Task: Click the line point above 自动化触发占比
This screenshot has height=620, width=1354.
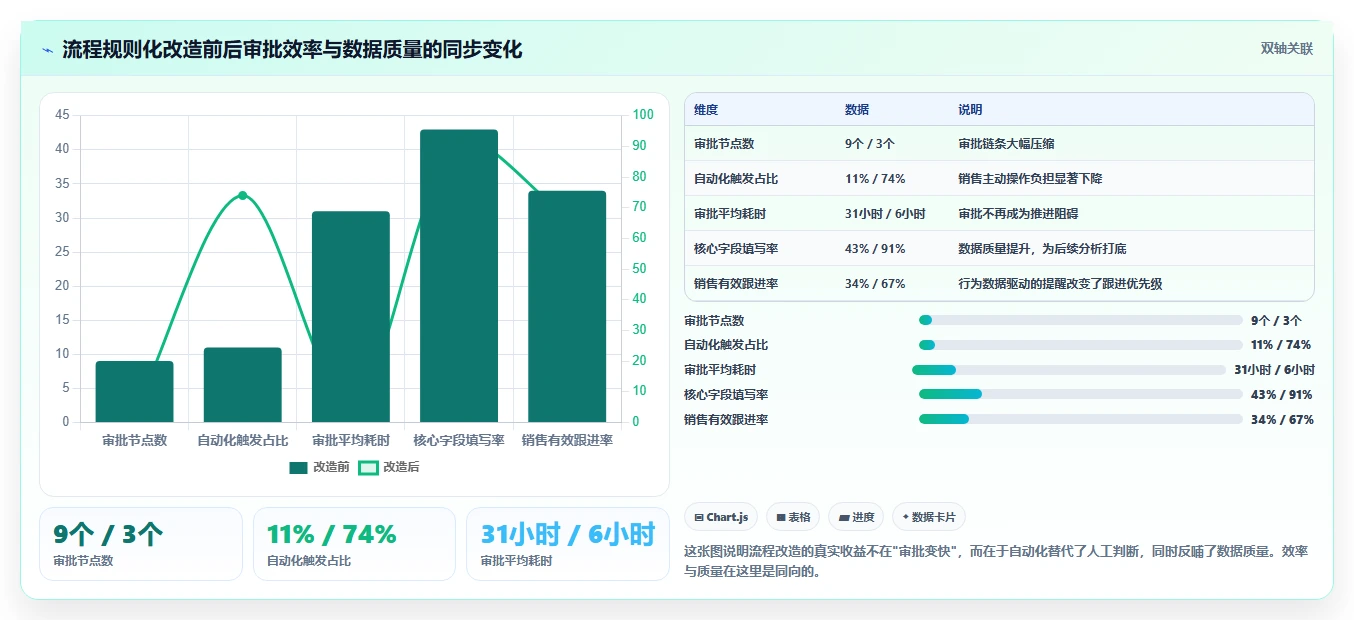Action: 243,195
